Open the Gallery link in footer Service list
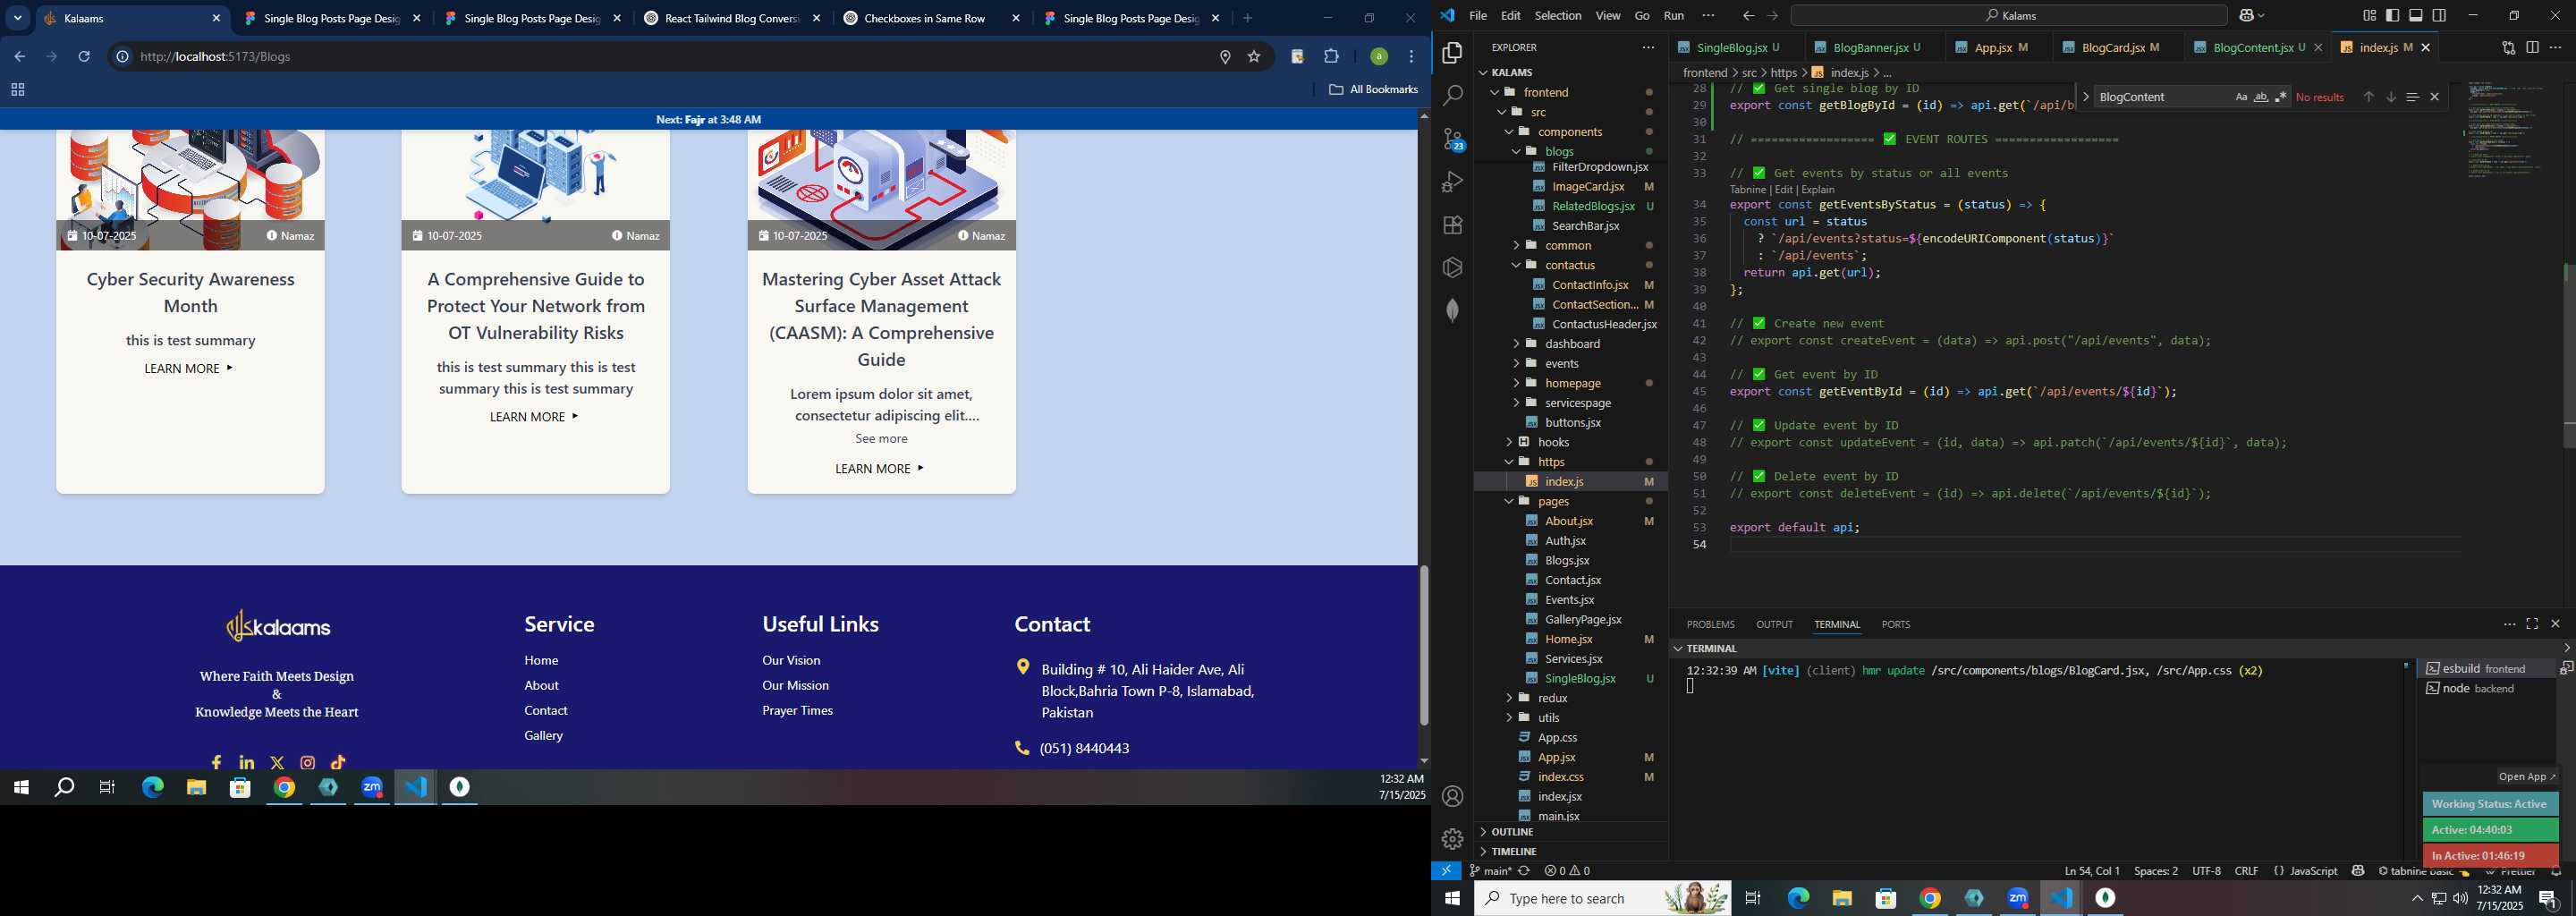 [x=543, y=736]
